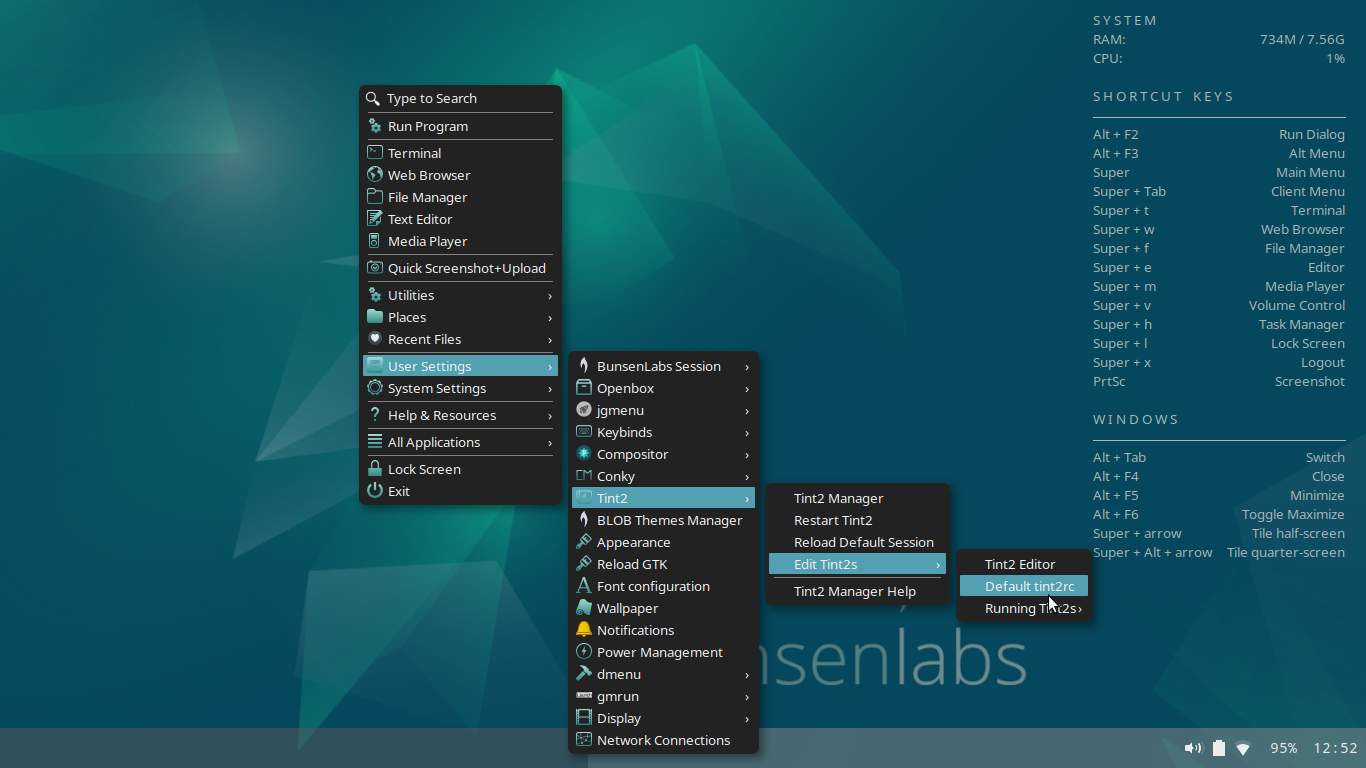Click the bell icon for Notifications
The image size is (1366, 768).
[x=584, y=630]
